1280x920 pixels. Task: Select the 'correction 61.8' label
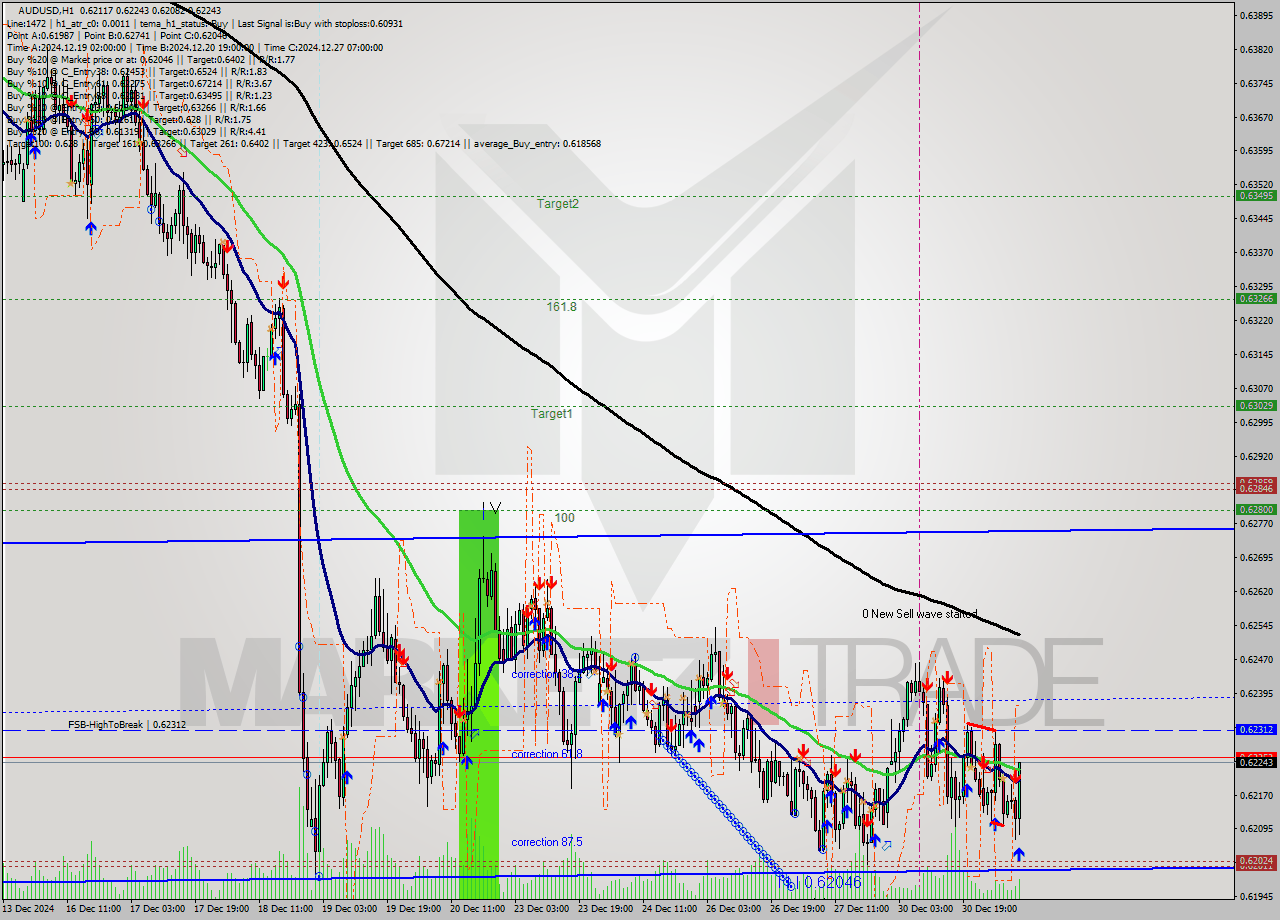click(547, 754)
